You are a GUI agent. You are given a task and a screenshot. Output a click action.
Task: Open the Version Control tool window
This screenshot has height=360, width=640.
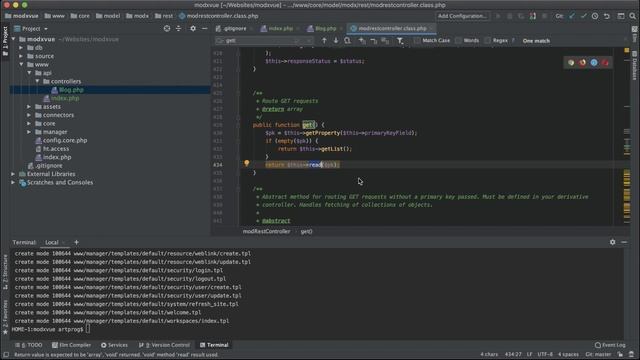coord(164,345)
